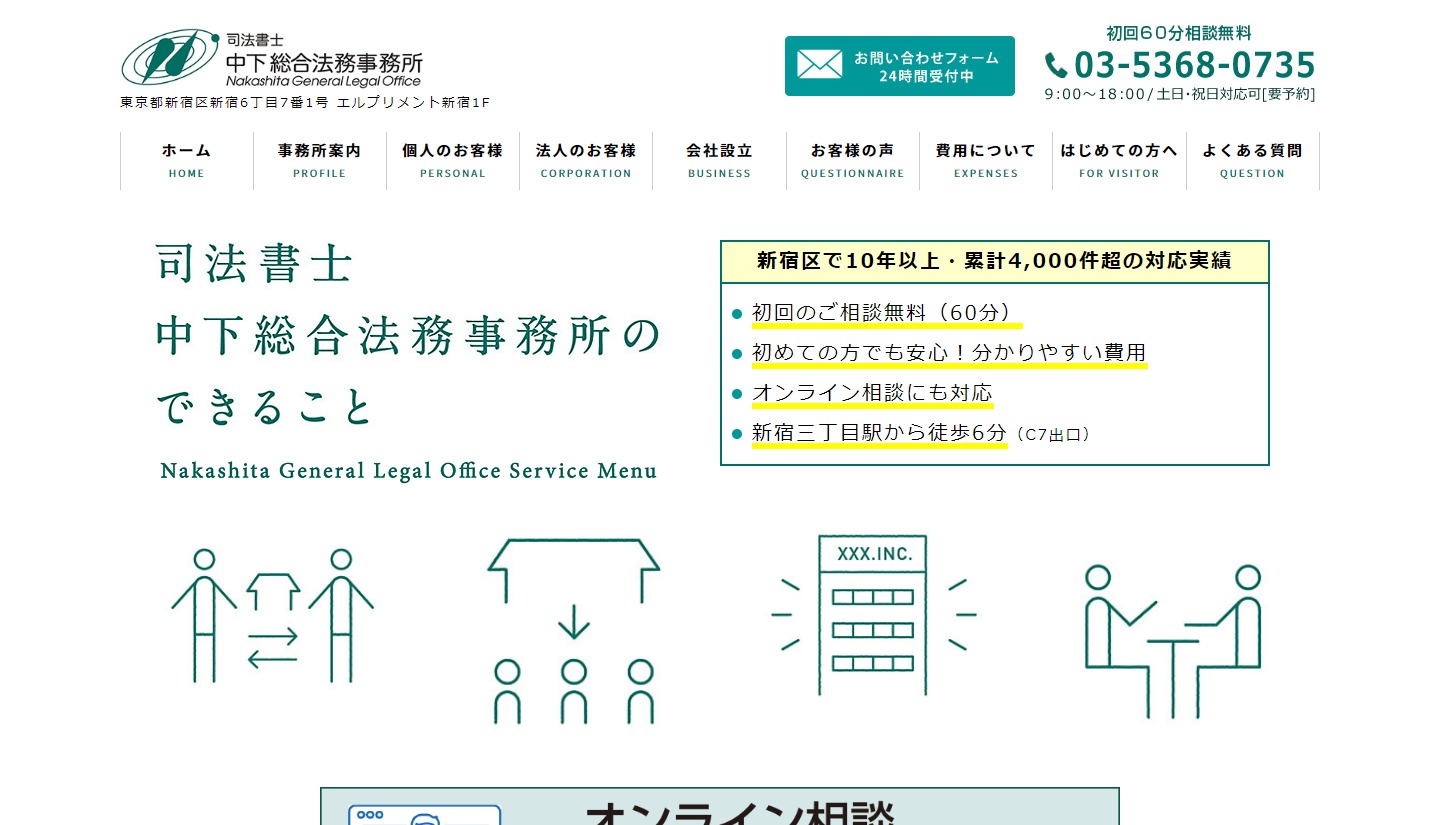Click the phone handset icon
The height and width of the screenshot is (825, 1440).
pyautogui.click(x=1056, y=66)
